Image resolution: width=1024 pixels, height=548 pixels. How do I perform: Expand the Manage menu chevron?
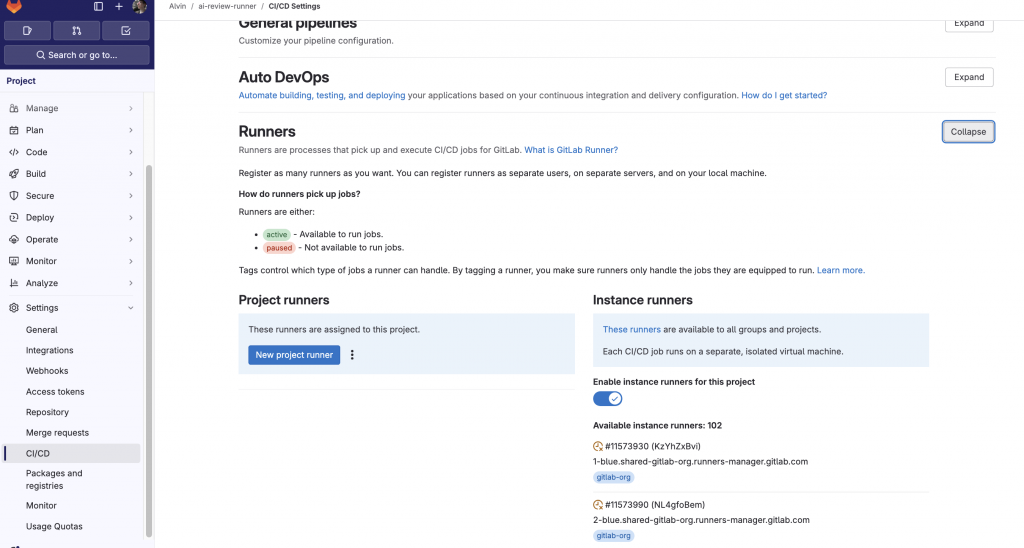coord(131,108)
